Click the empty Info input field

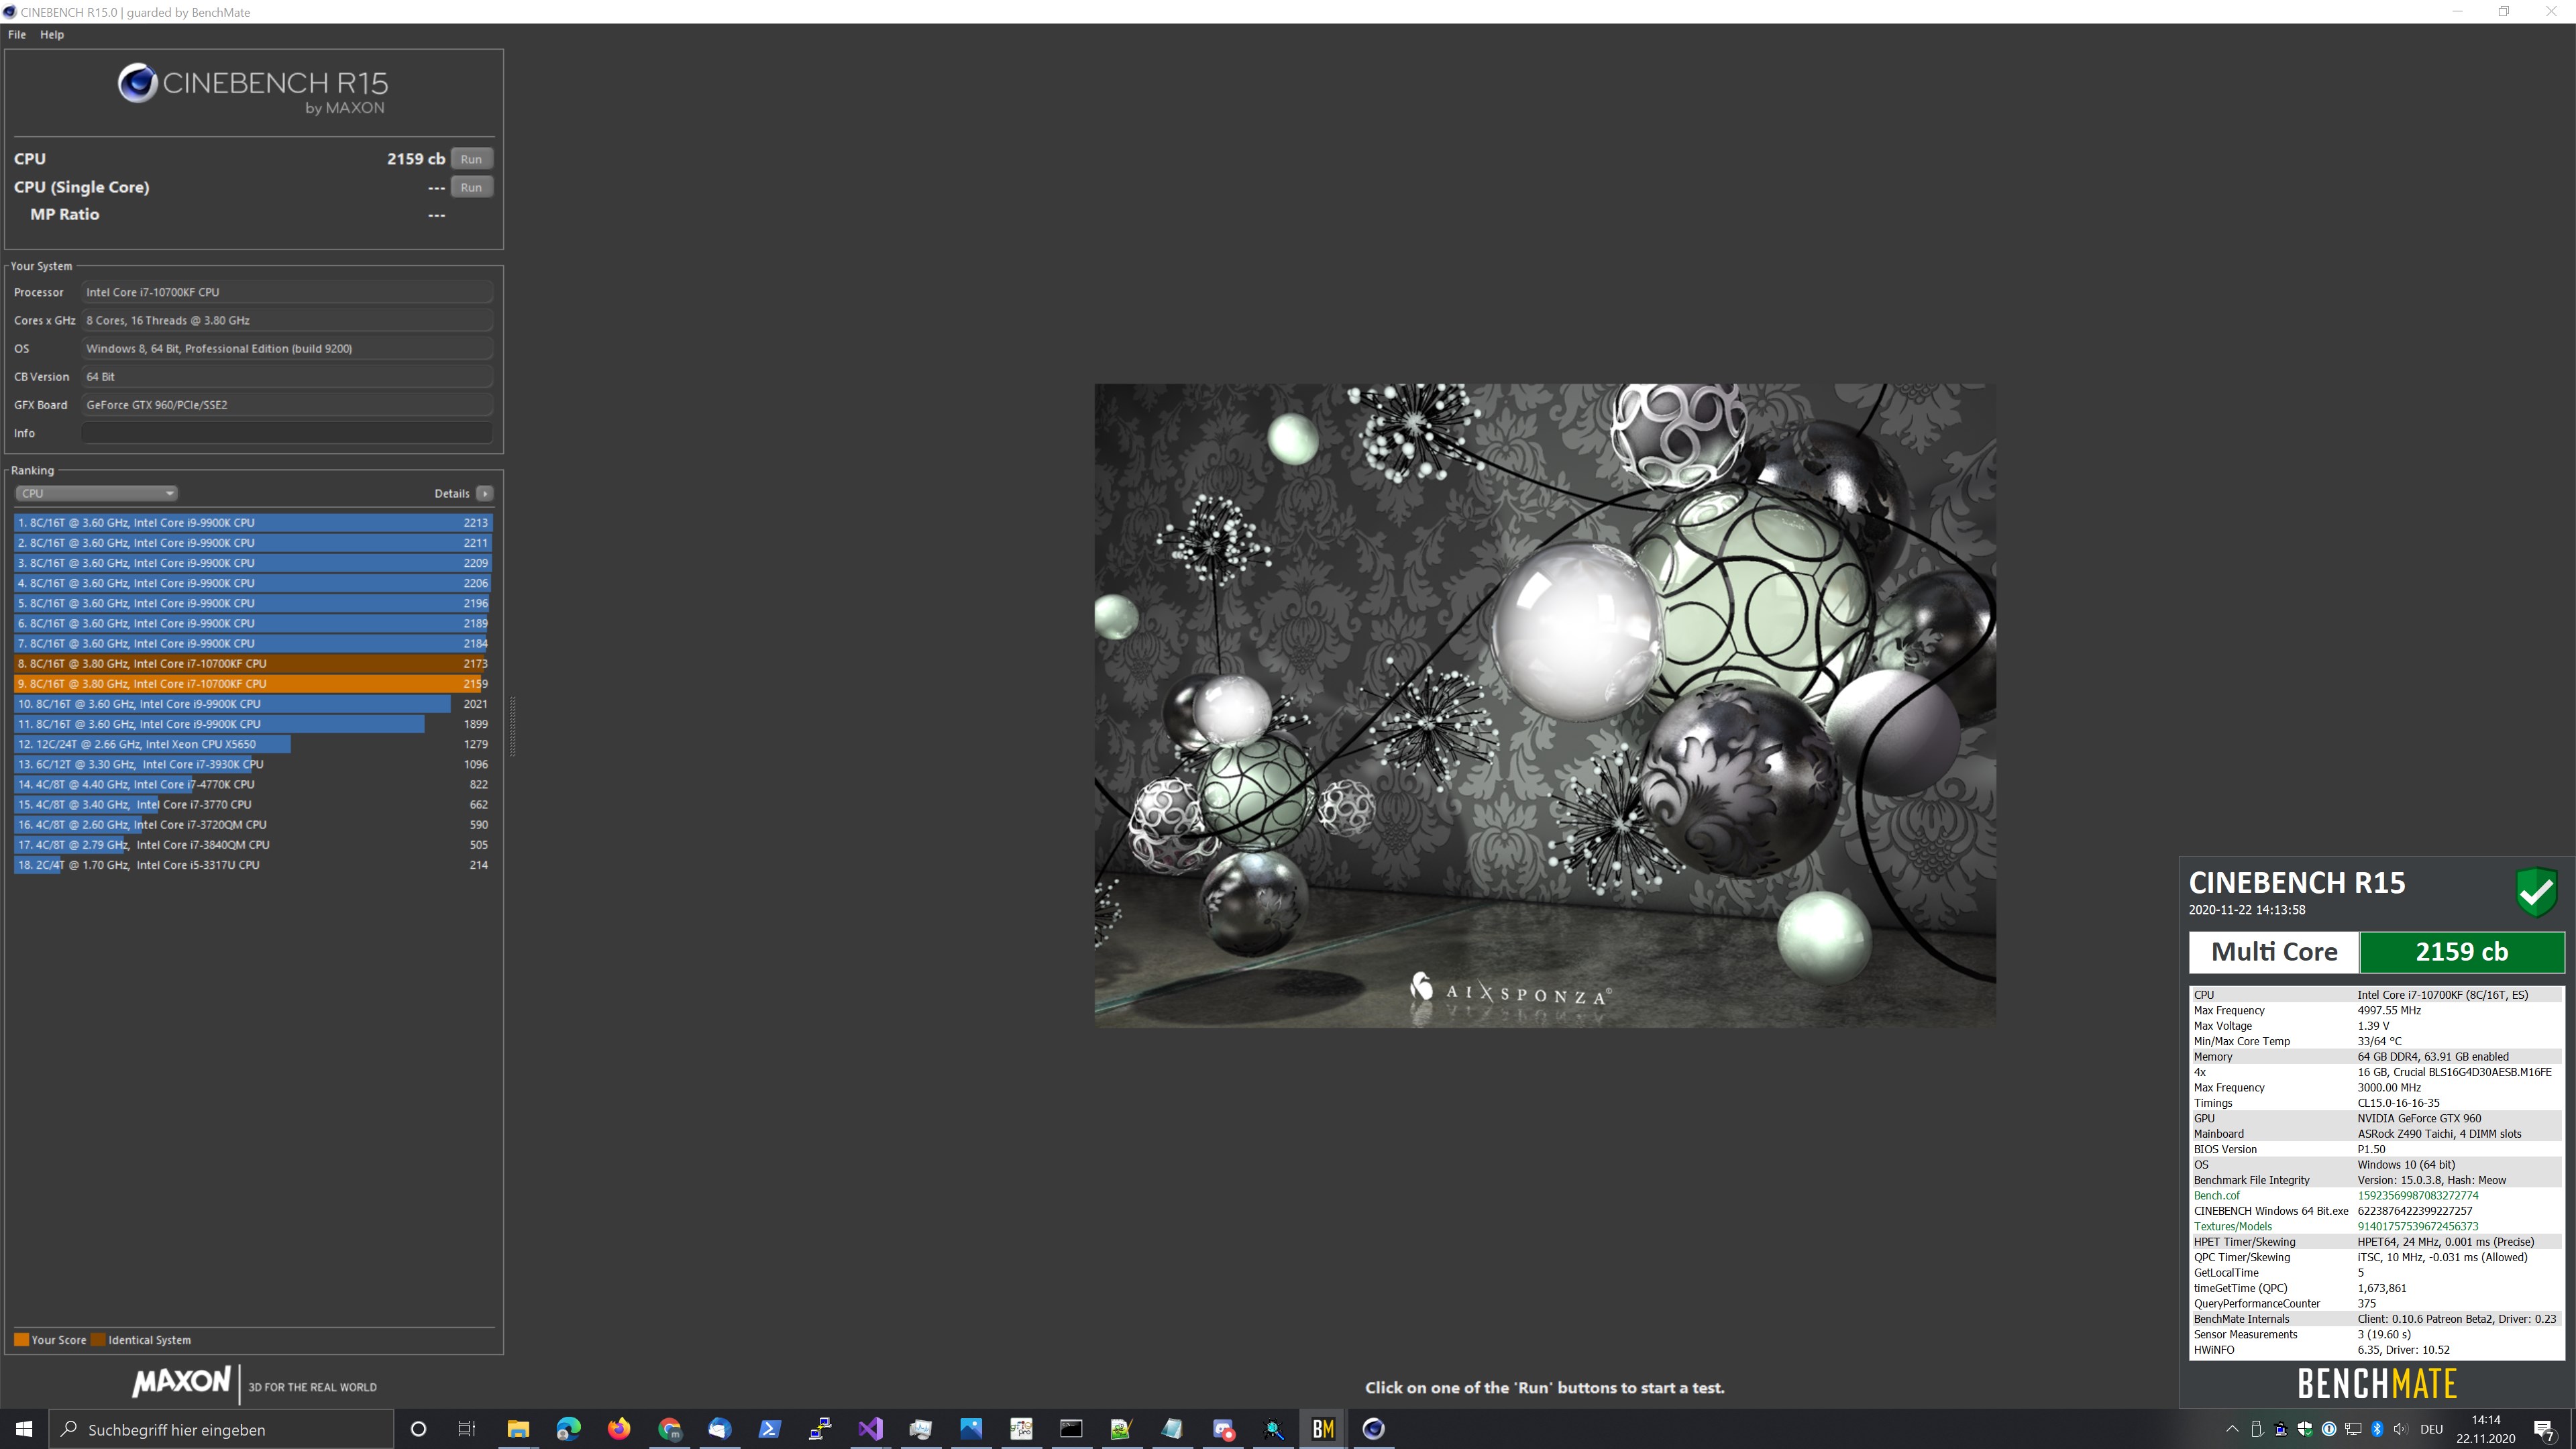point(287,433)
